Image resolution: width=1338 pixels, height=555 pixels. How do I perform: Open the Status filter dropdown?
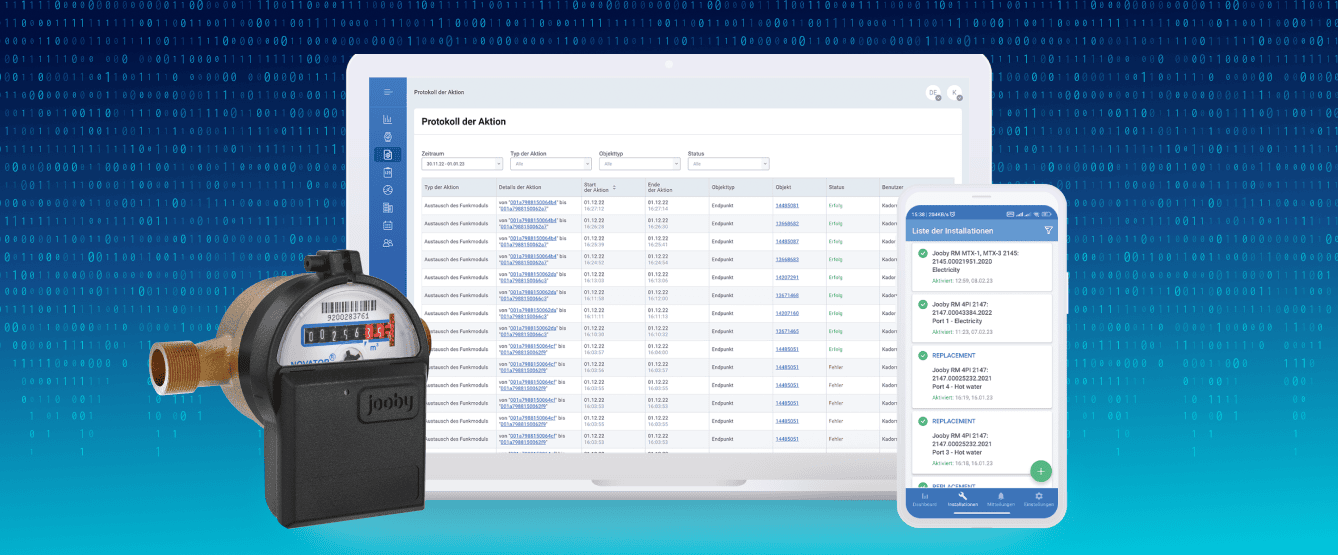728,164
